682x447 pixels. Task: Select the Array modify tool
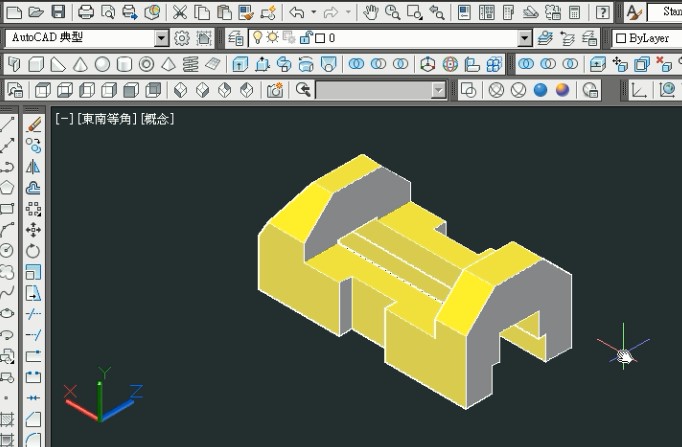(x=33, y=209)
